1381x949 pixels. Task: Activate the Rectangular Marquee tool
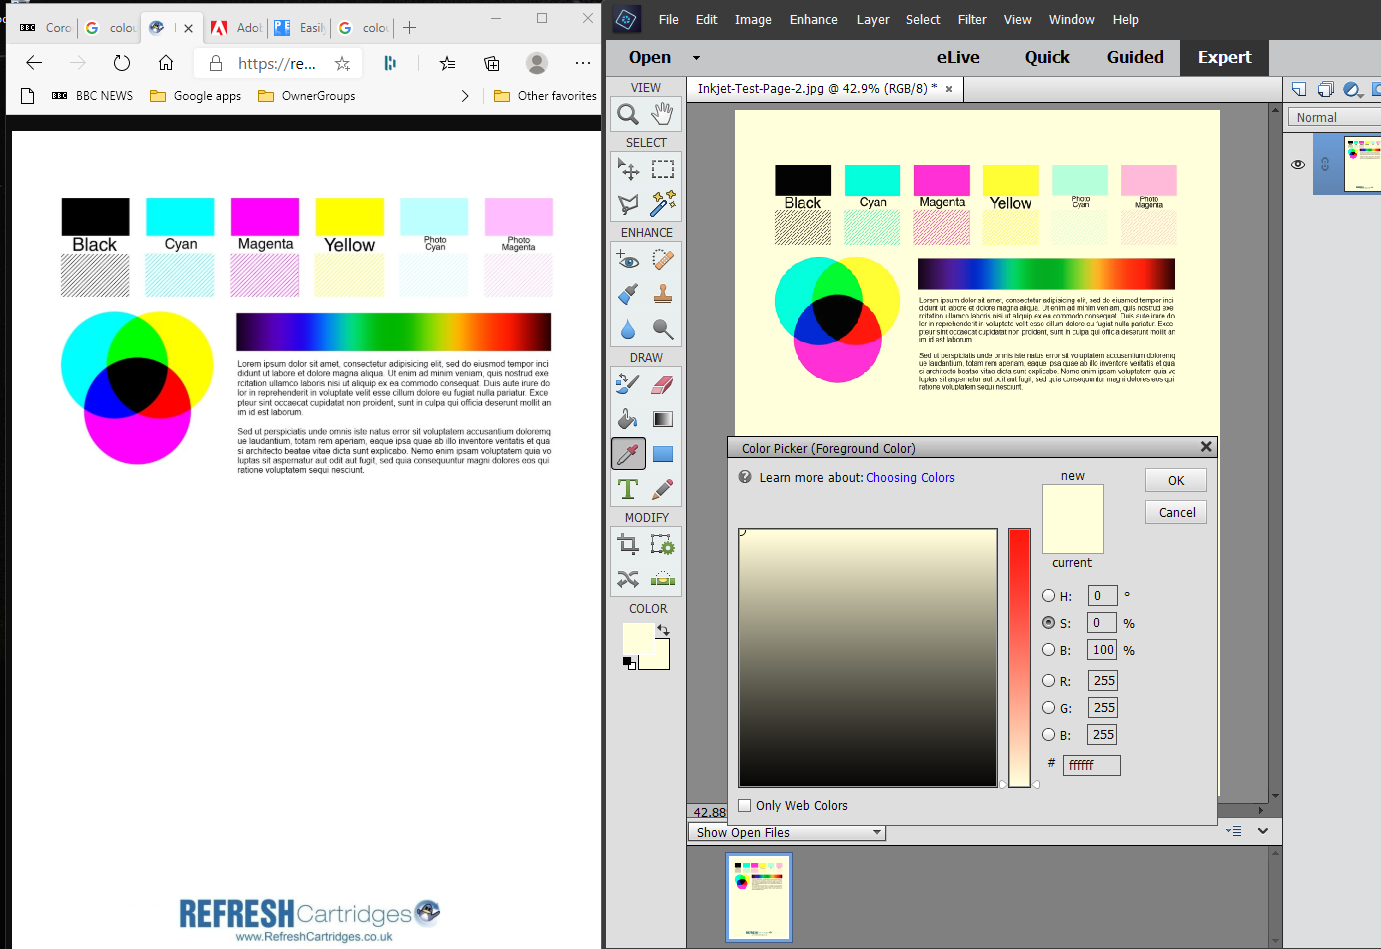click(662, 169)
